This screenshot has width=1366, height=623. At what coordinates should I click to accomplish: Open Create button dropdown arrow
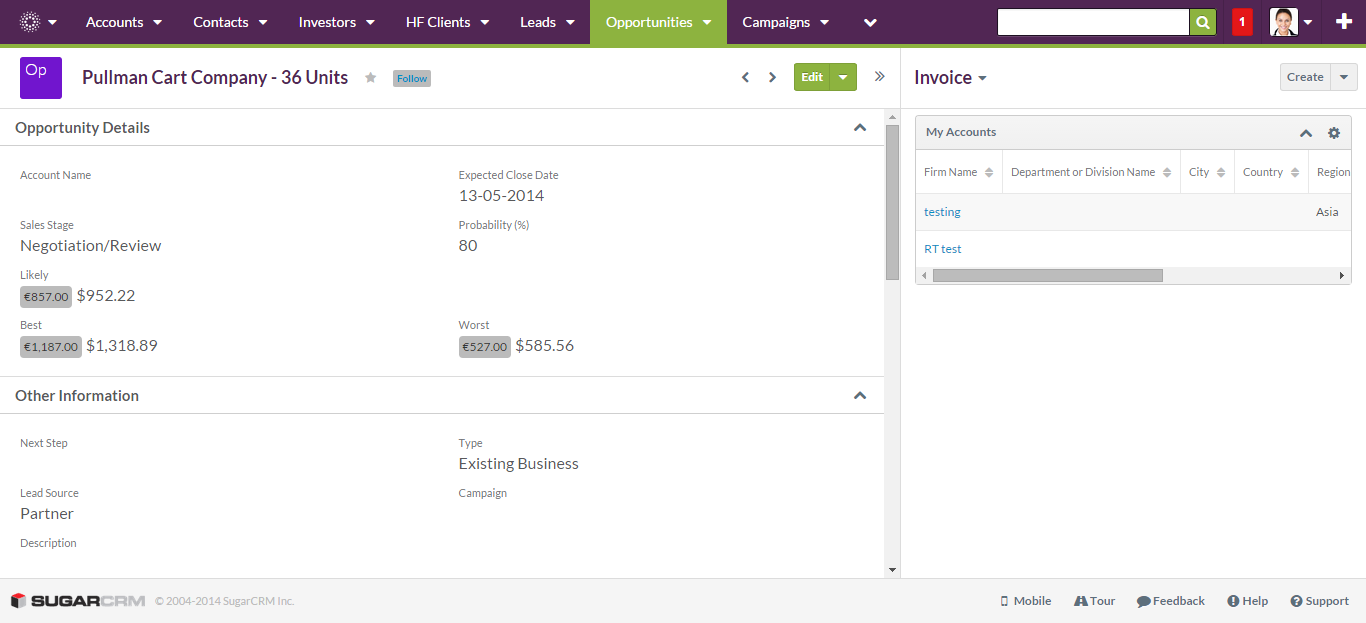[x=1344, y=77]
